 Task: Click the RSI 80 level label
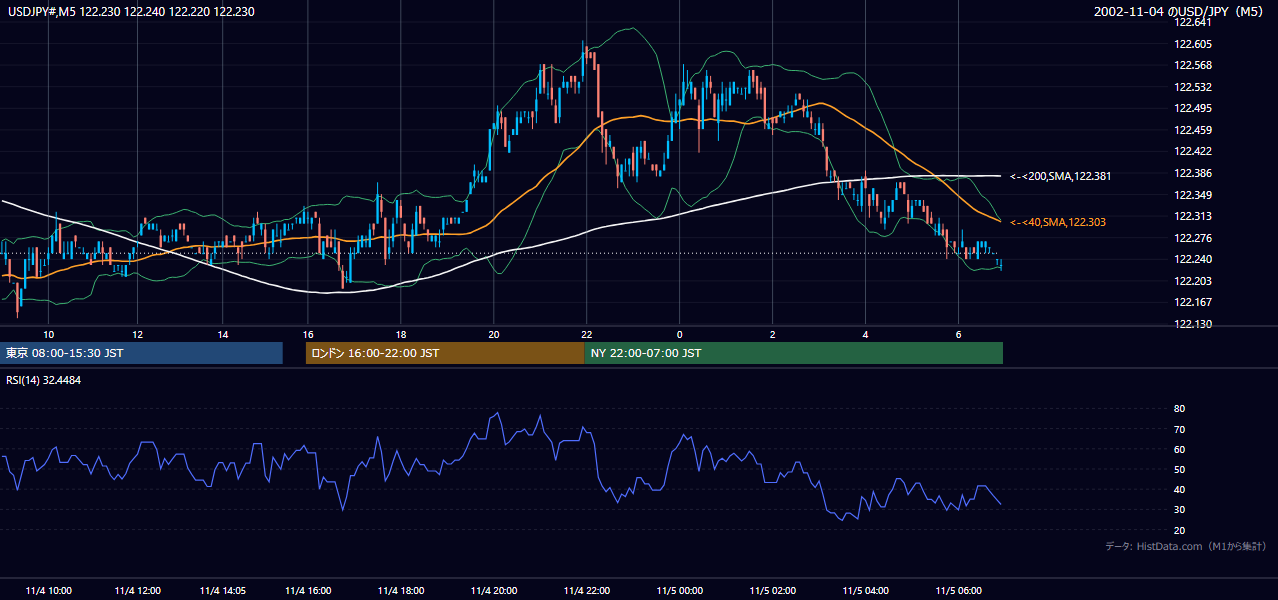(x=1179, y=409)
